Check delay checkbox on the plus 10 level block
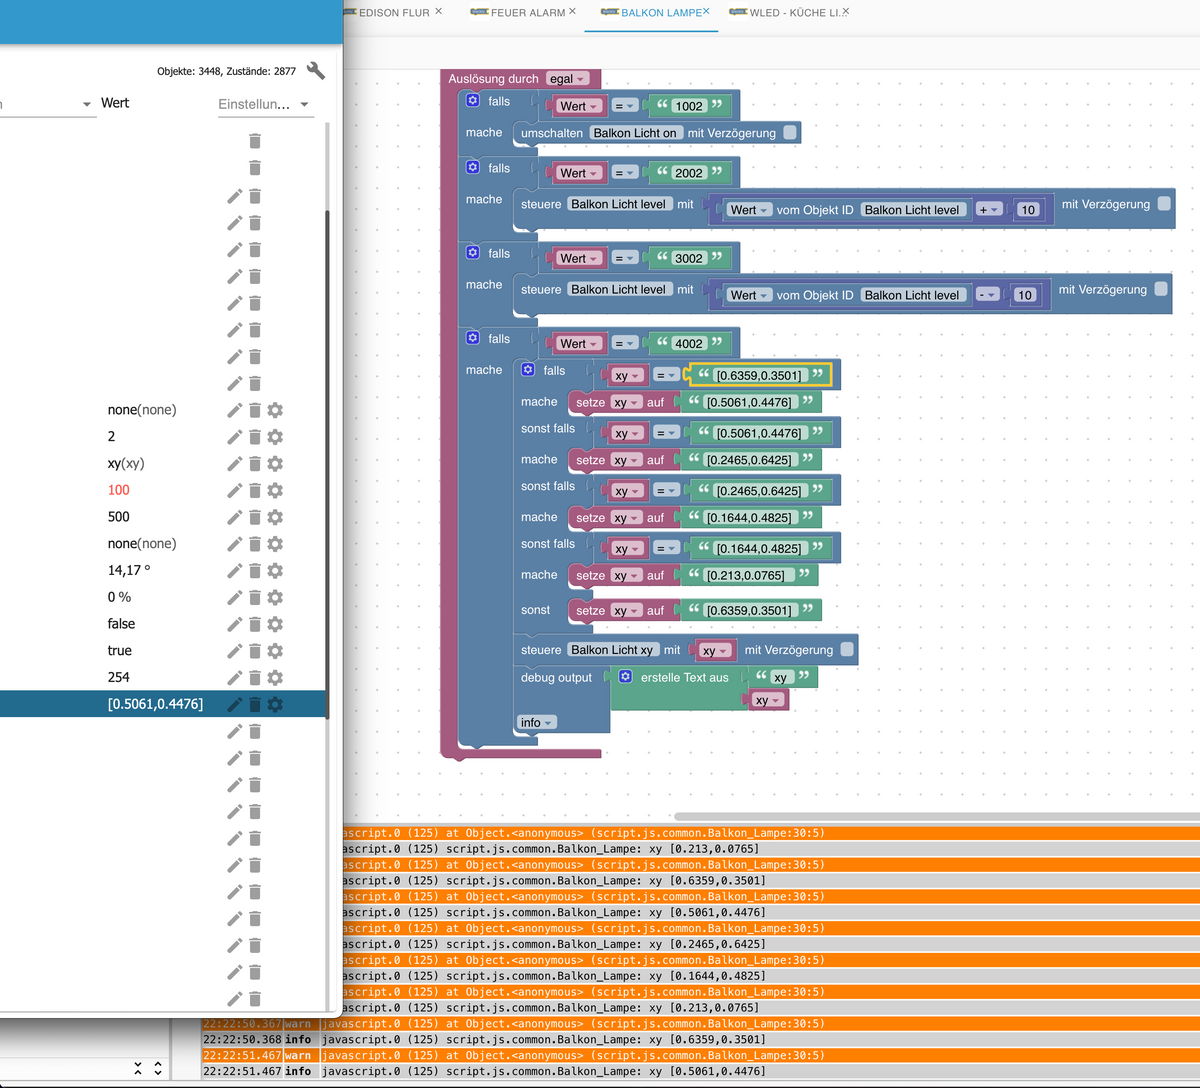The image size is (1200, 1088). click(x=1164, y=204)
